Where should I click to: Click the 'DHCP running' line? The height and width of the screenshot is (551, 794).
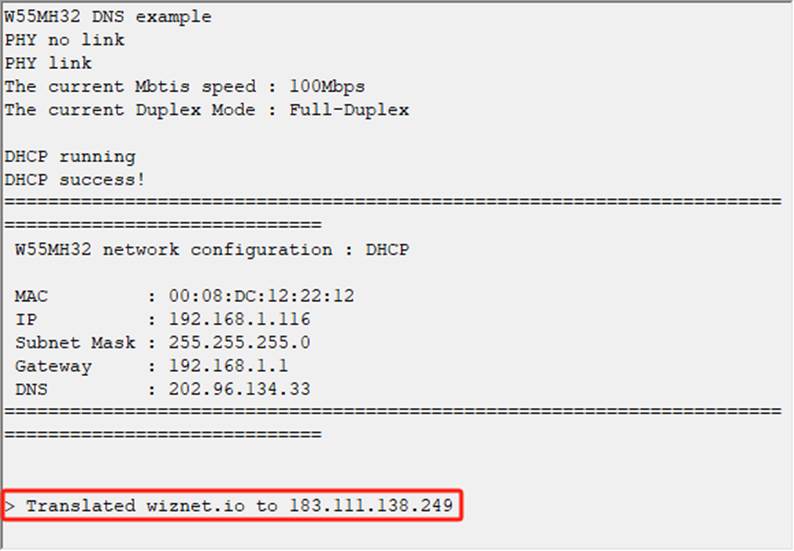(70, 157)
